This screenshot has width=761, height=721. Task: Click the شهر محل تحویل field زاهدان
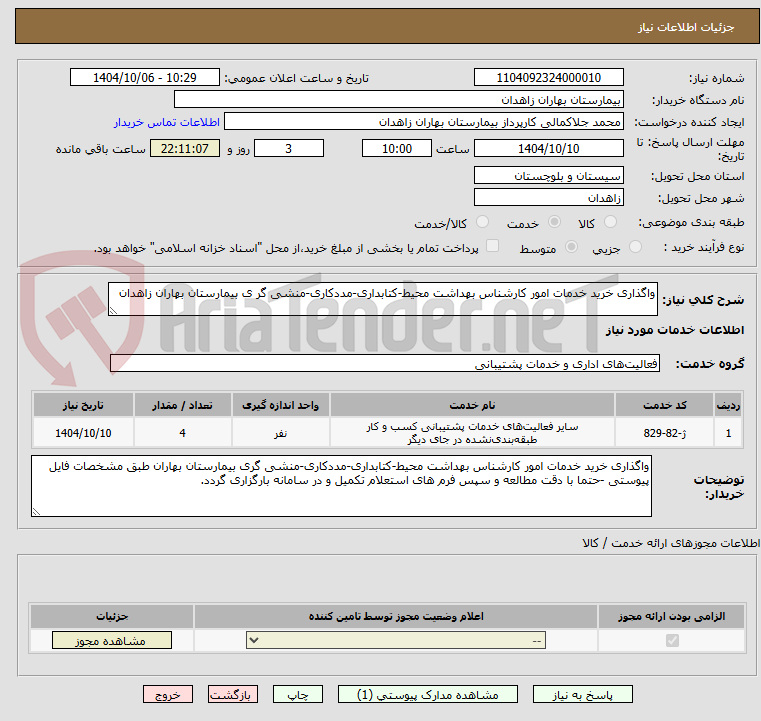click(x=548, y=197)
